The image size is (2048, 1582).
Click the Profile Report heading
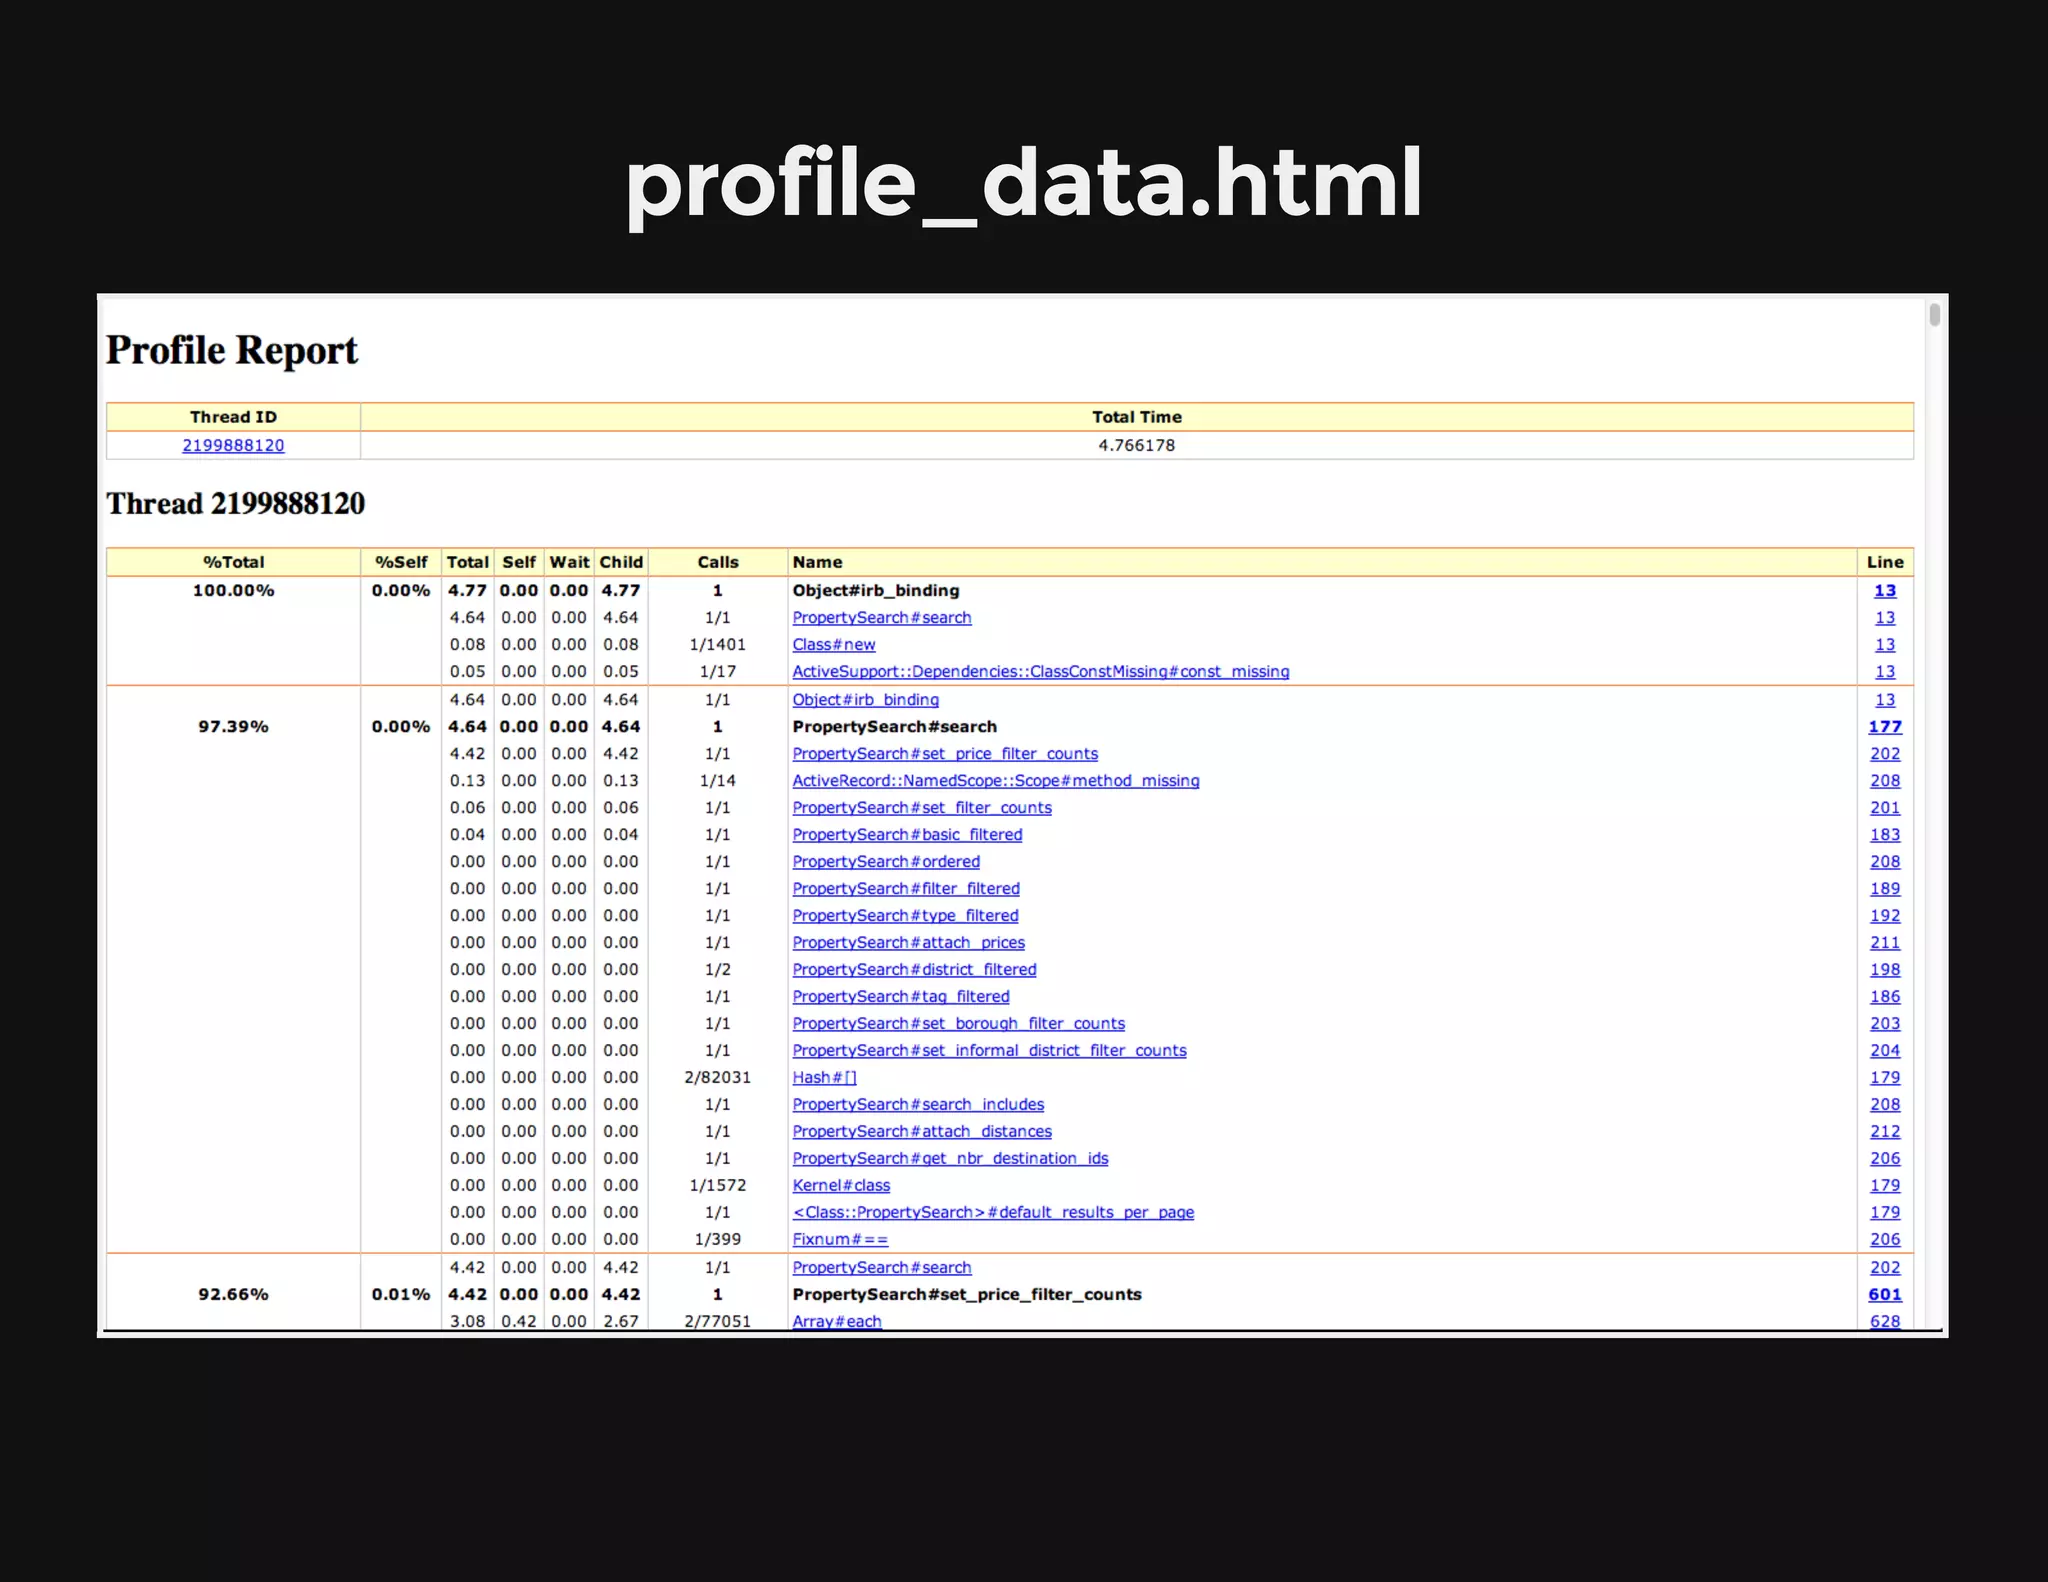coord(232,351)
